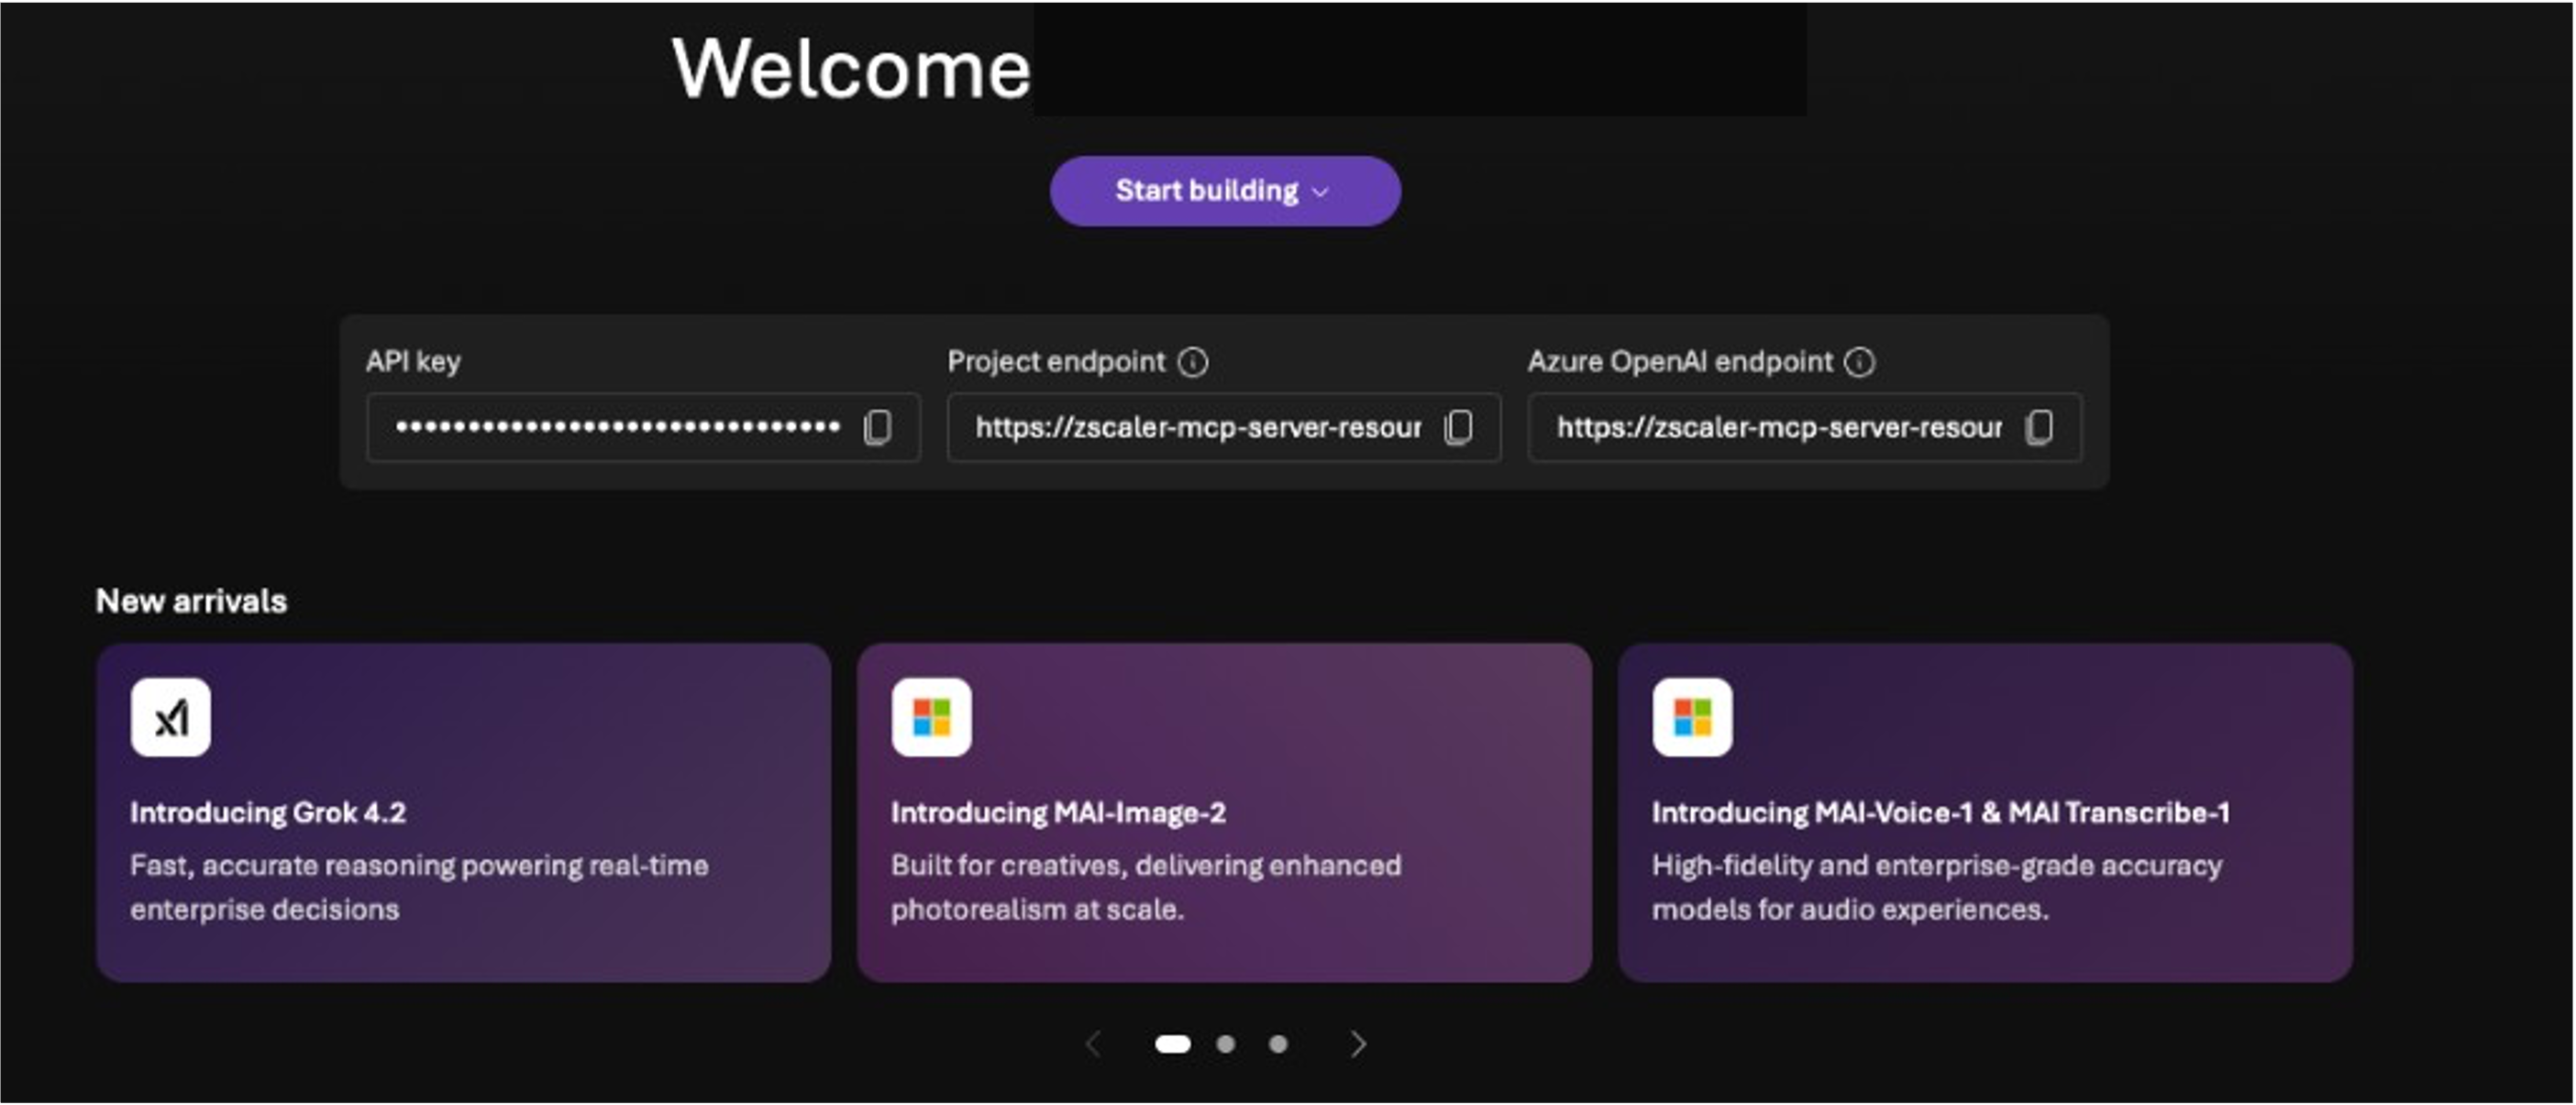Click the Project endpoint URL field
This screenshot has height=1105, width=2576.
(1224, 428)
